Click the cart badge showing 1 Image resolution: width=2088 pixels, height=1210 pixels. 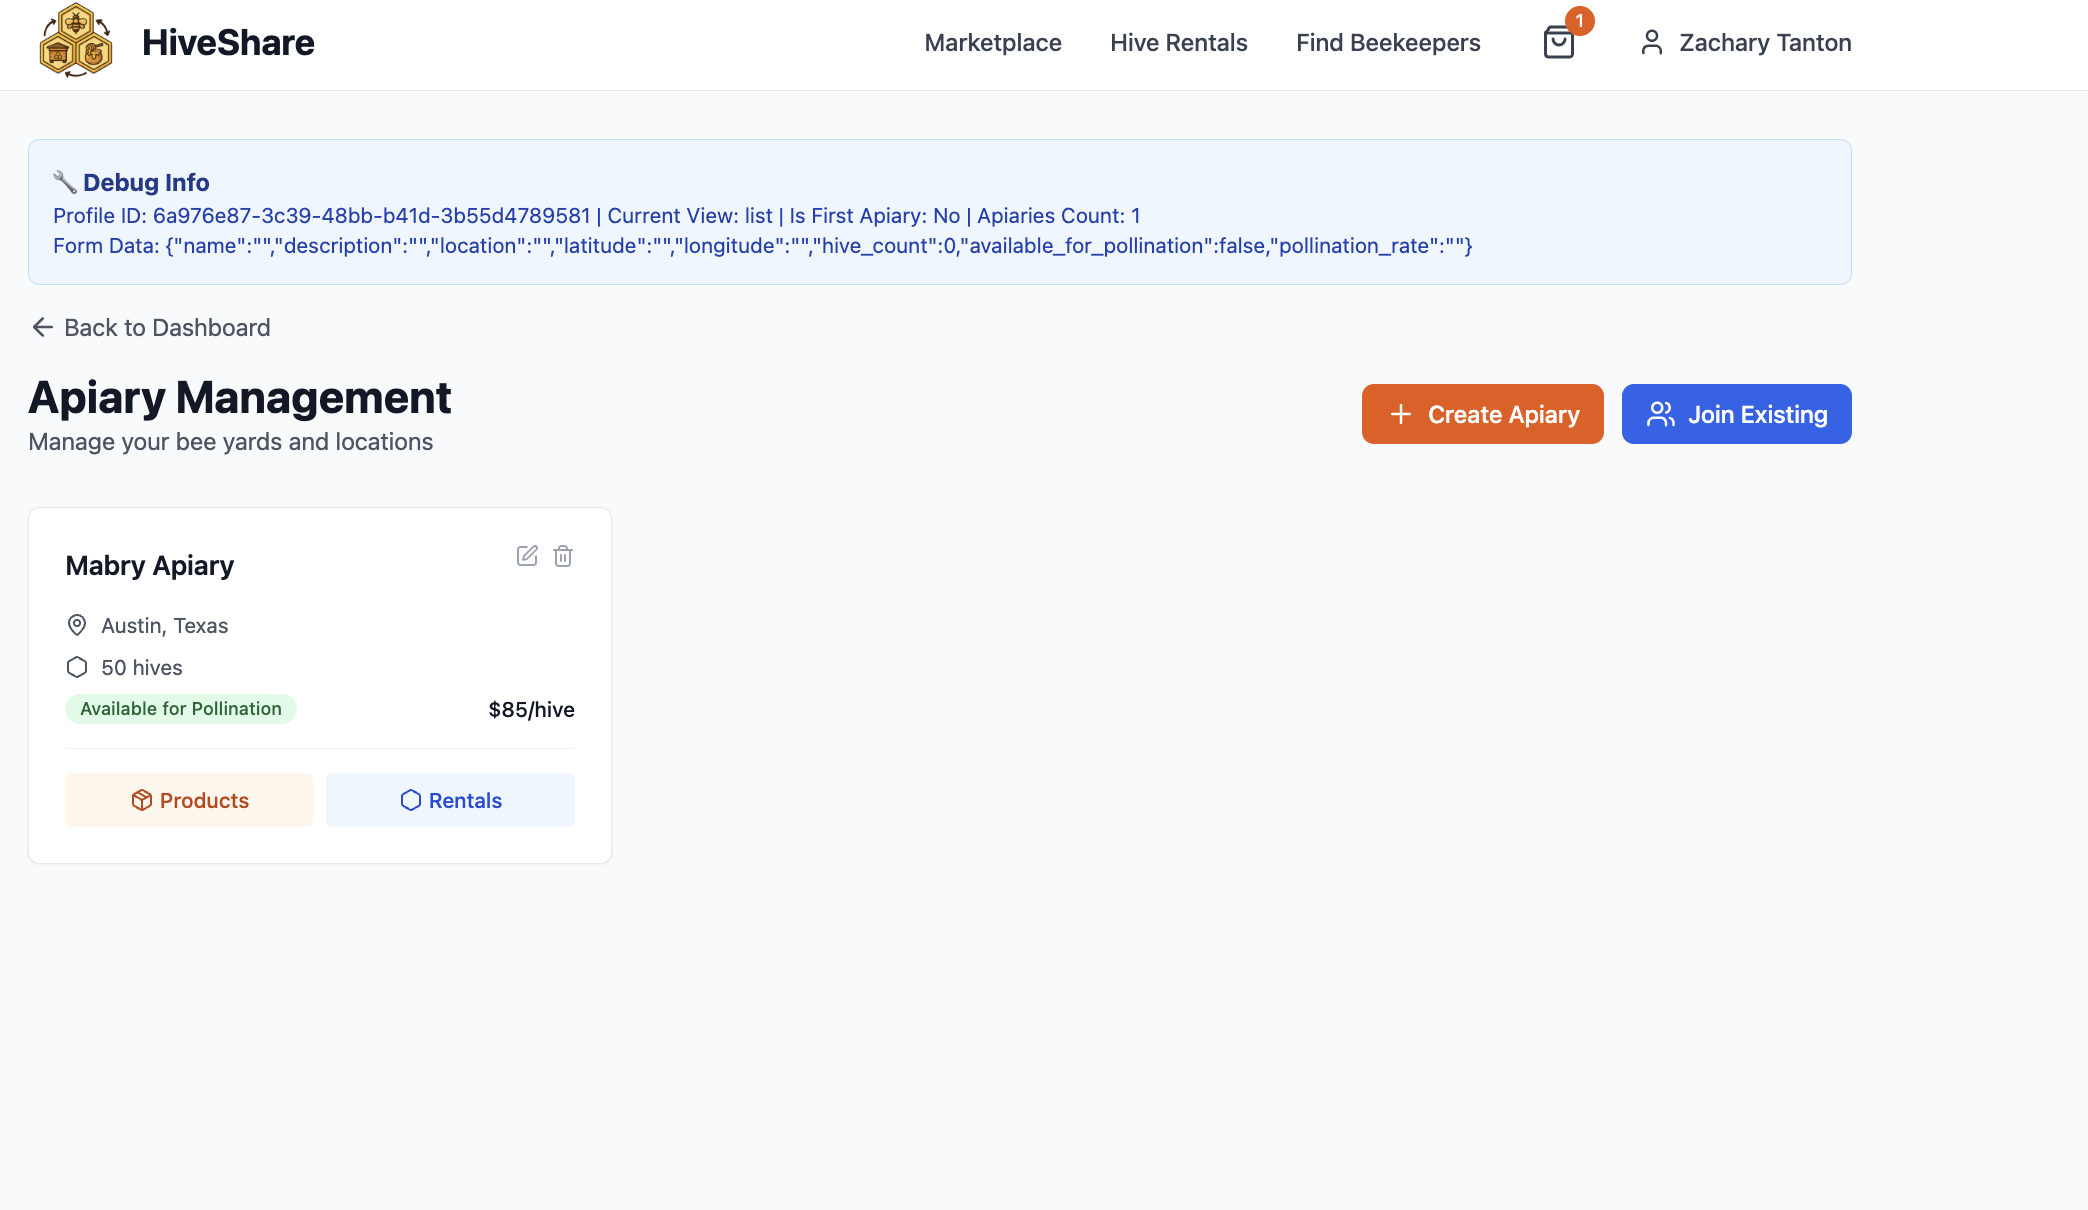[1579, 21]
